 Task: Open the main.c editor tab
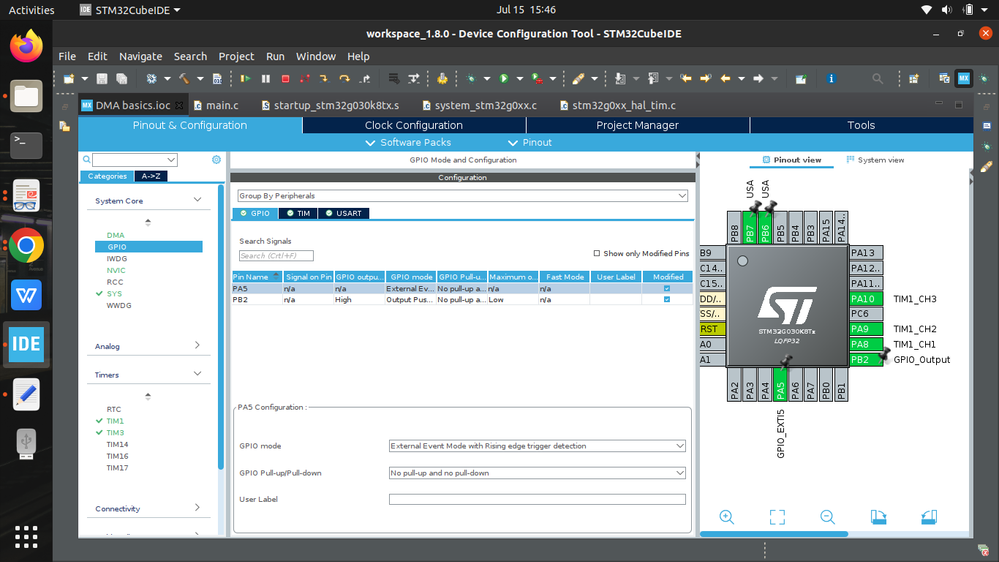point(217,105)
